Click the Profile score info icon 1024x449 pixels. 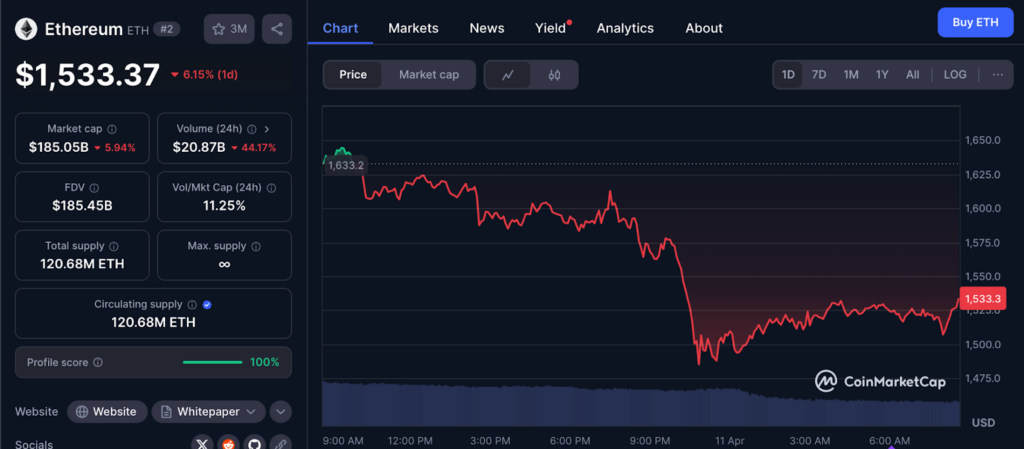[98, 362]
